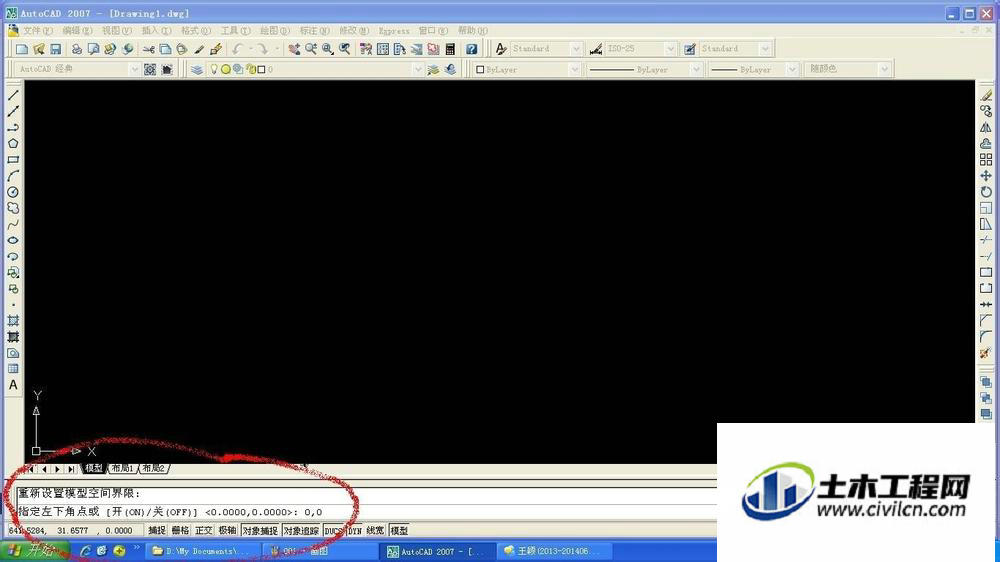Open the QuickCalc calculator icon
The height and width of the screenshot is (562, 1000).
450,49
